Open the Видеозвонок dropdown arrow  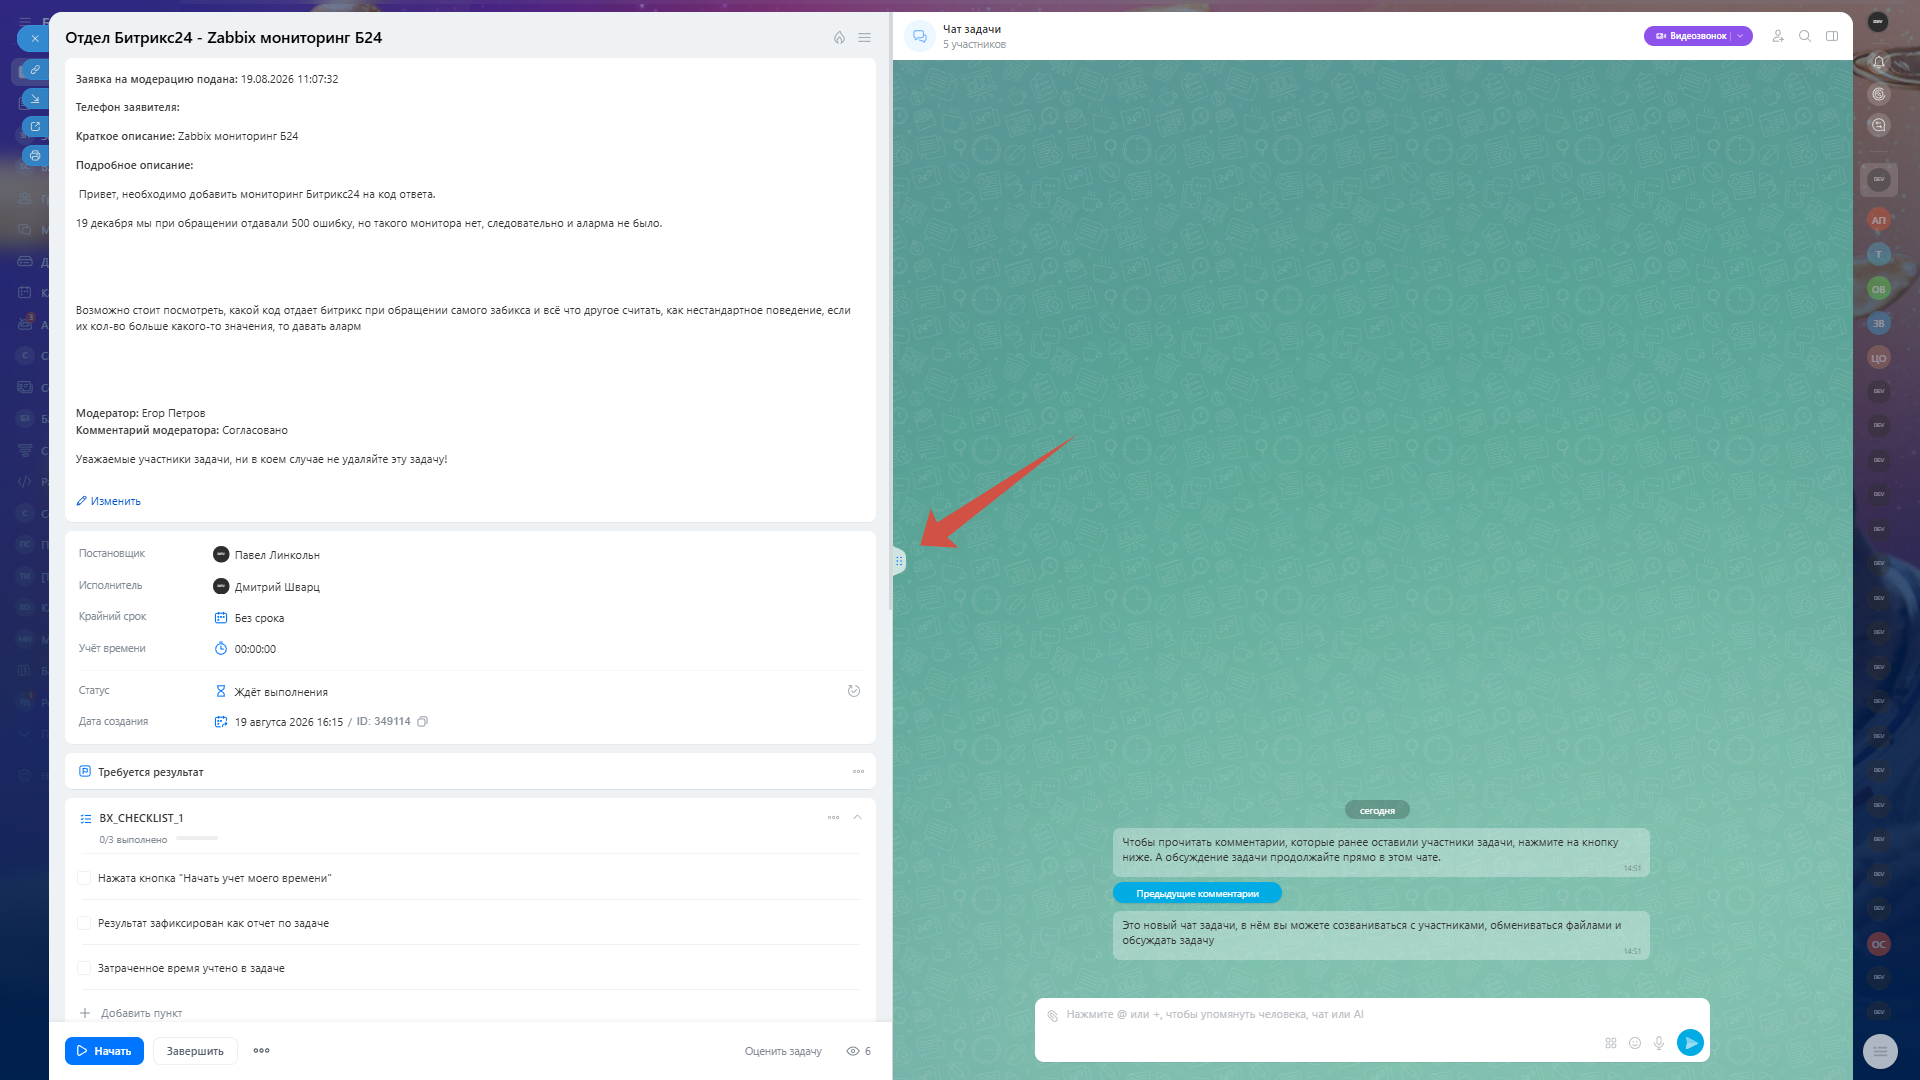[x=1740, y=36]
